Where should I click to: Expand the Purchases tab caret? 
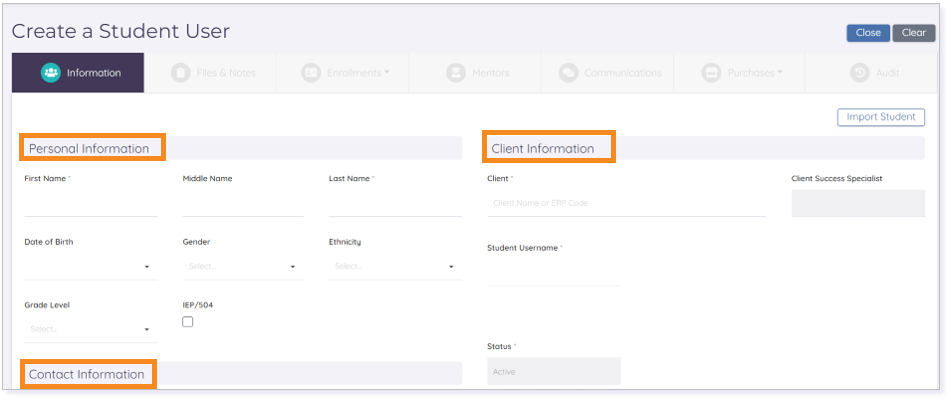tap(779, 73)
